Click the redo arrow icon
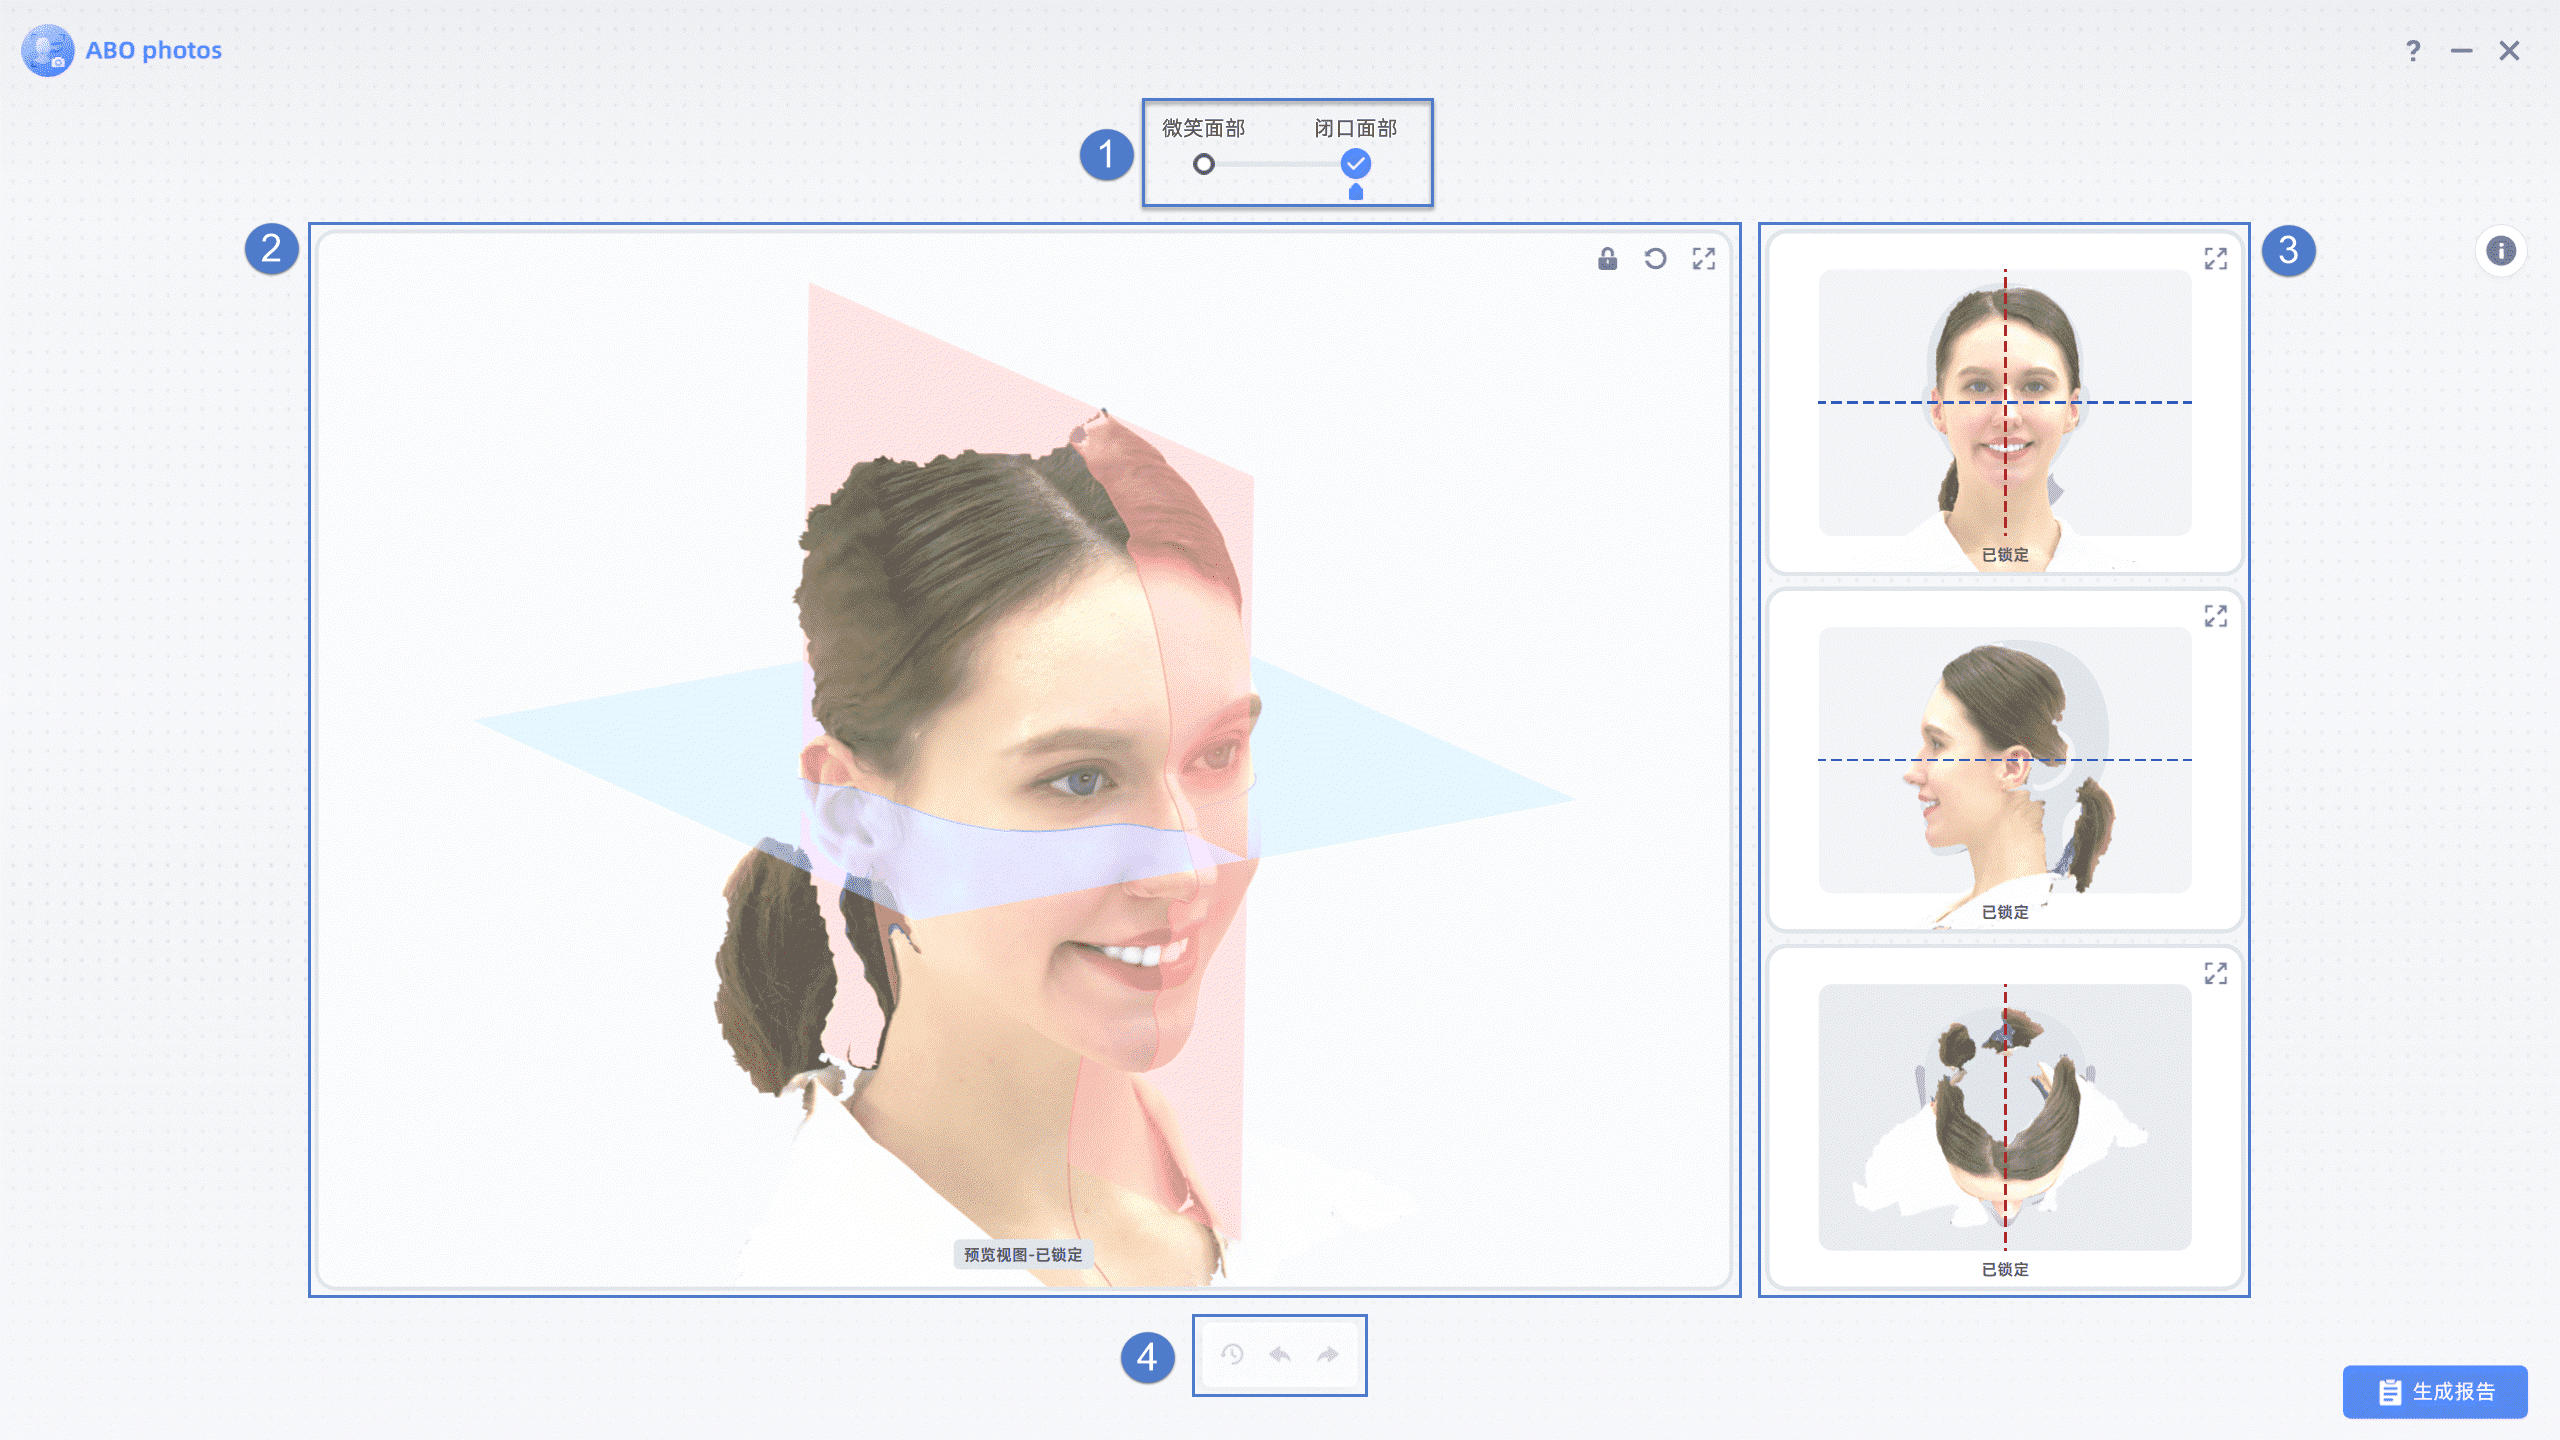Screen dimensions: 2560x1440 pyautogui.click(x=1328, y=1354)
